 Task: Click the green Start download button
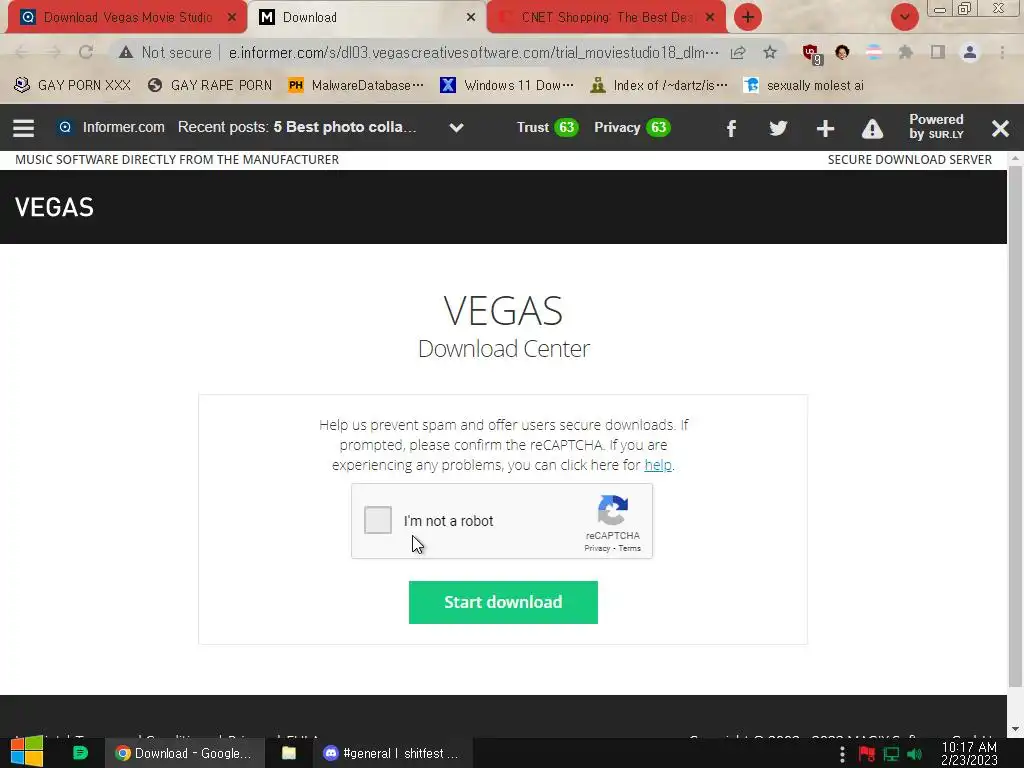point(503,602)
